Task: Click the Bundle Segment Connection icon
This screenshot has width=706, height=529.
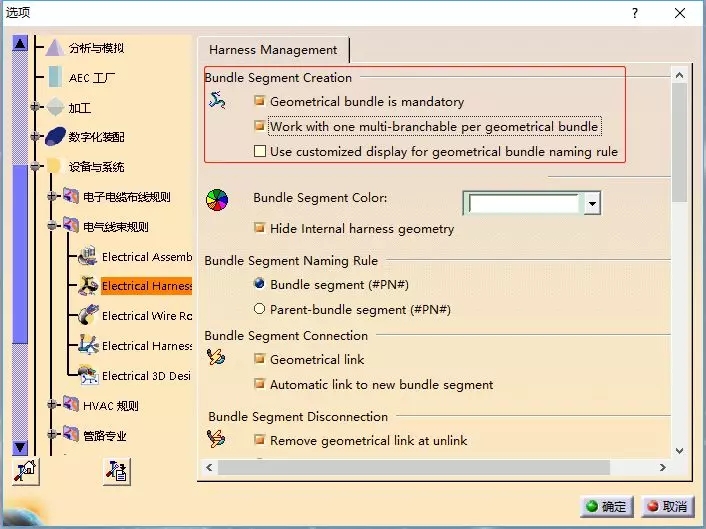Action: (216, 358)
